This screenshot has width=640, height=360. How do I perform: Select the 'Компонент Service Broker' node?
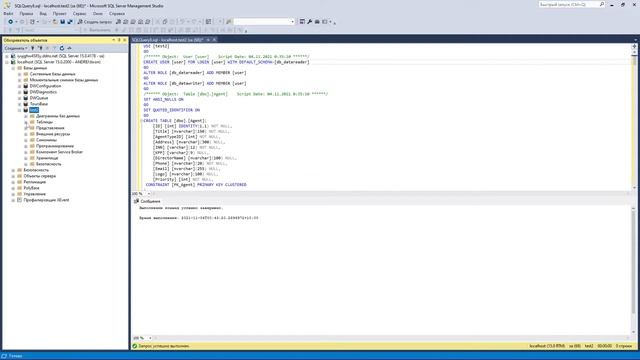pyautogui.click(x=59, y=152)
